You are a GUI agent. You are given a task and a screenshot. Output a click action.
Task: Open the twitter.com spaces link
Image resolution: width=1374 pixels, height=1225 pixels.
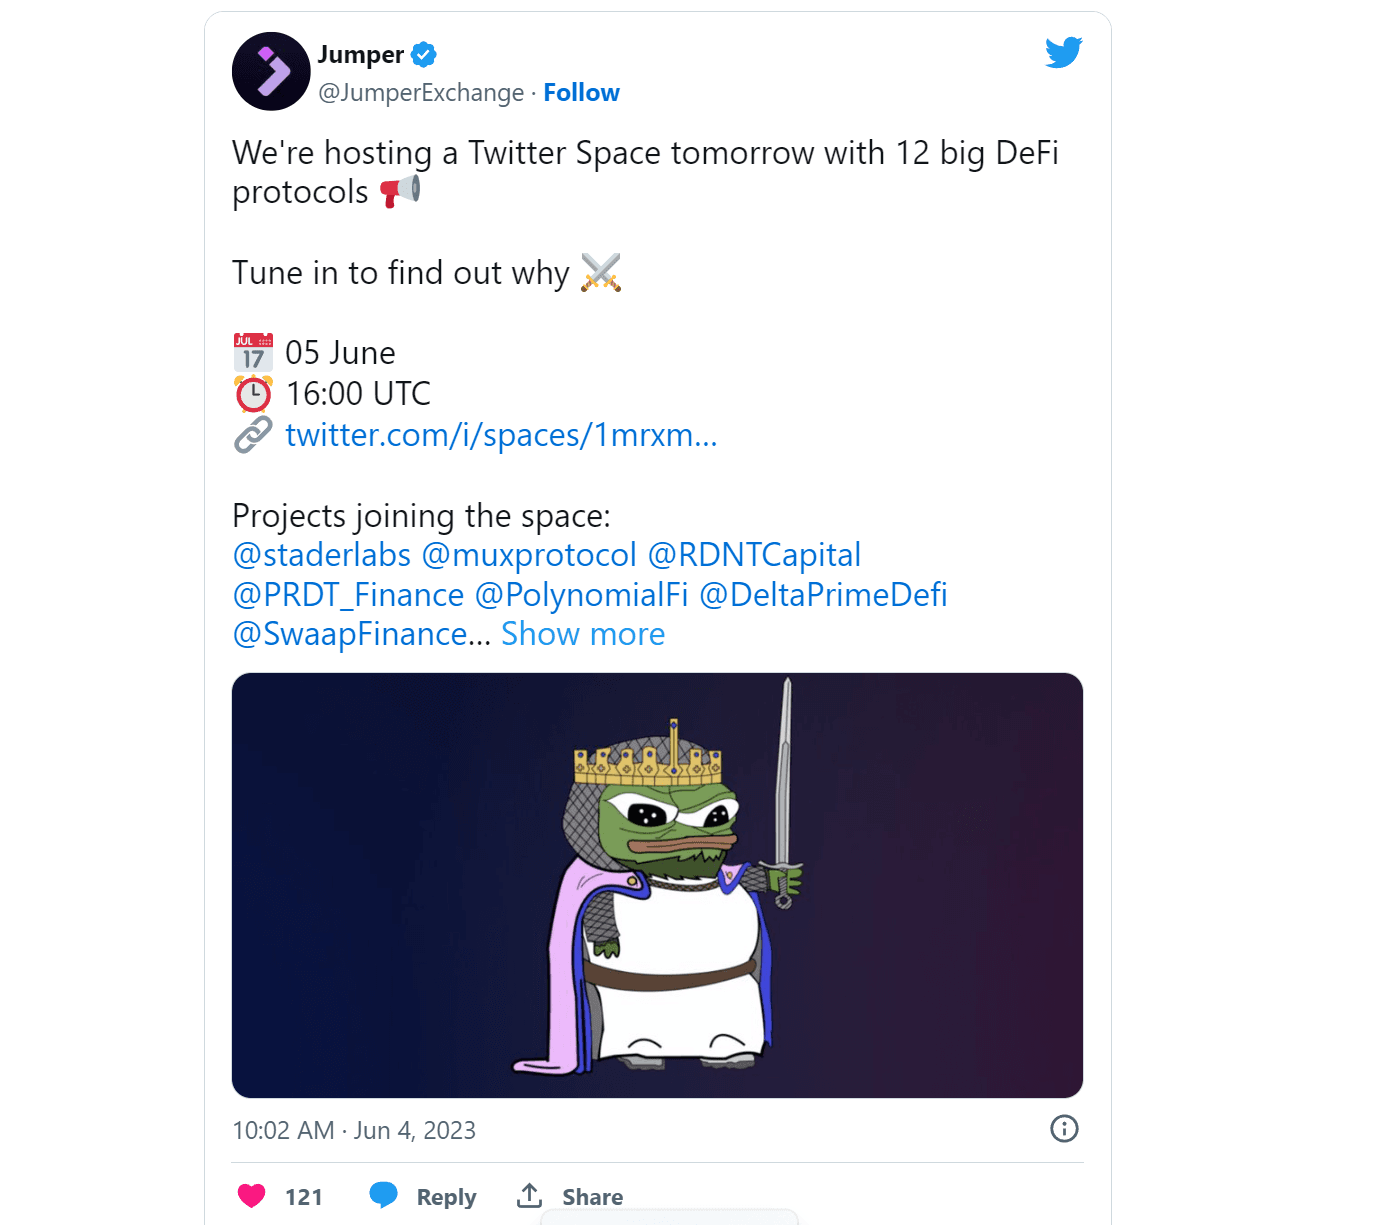tap(501, 435)
